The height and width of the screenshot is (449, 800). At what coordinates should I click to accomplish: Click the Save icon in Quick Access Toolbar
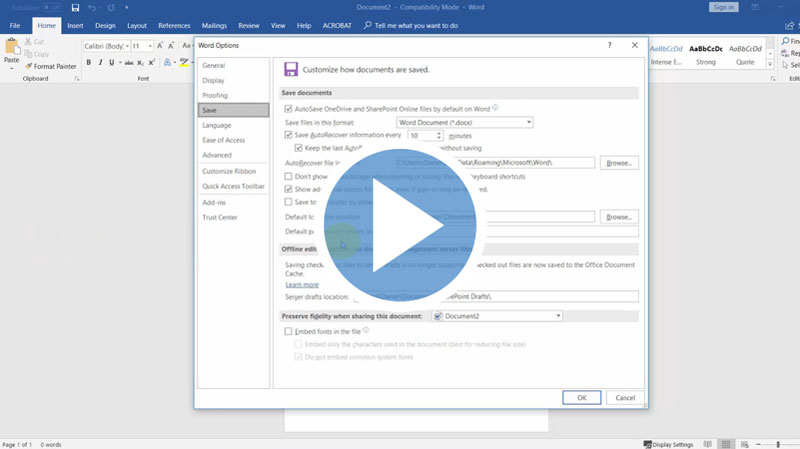point(75,7)
